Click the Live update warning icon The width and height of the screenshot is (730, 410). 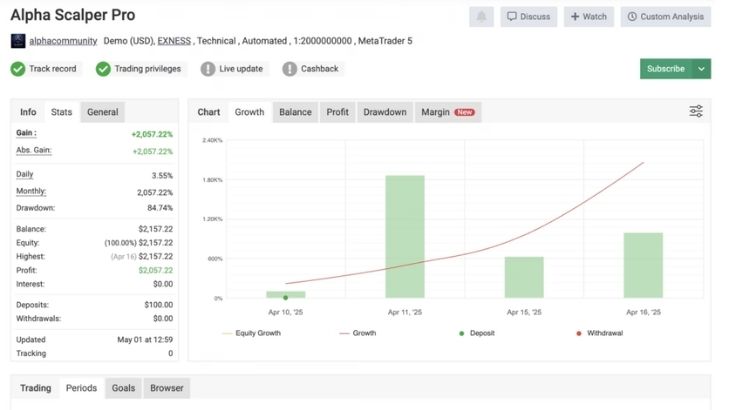[208, 69]
